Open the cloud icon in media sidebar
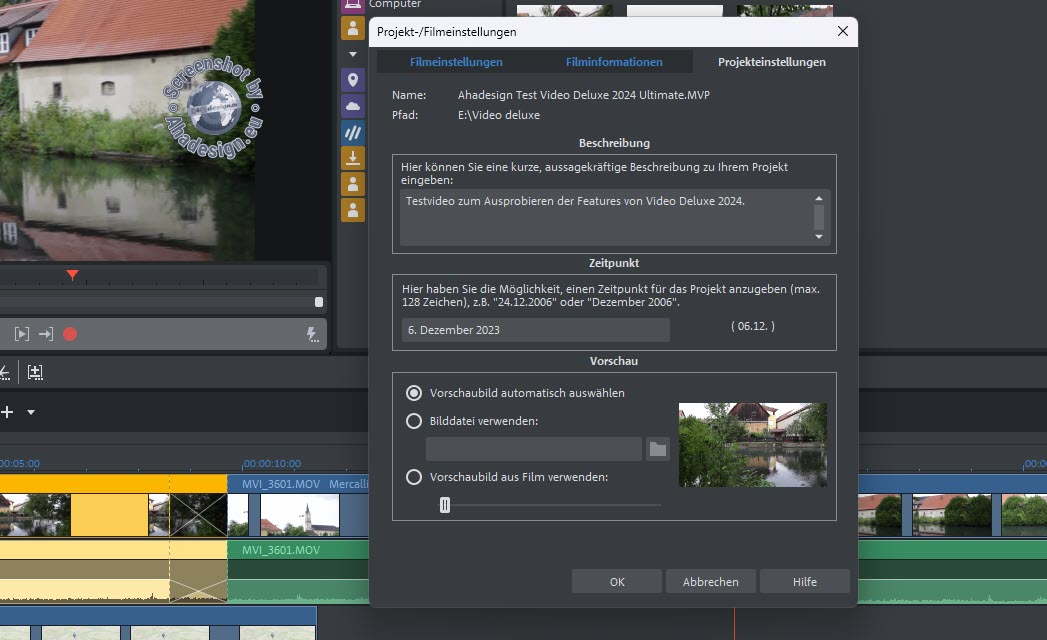 (353, 106)
